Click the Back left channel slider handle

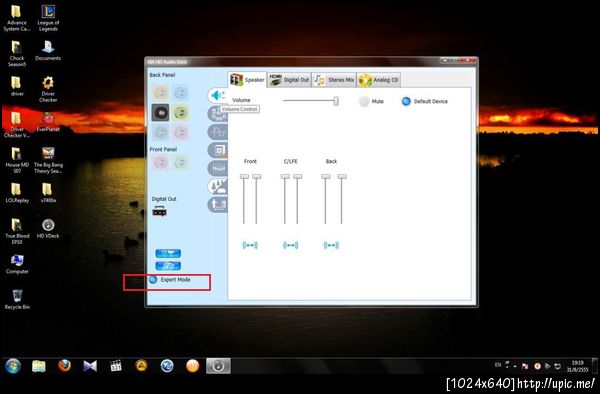pyautogui.click(x=326, y=176)
